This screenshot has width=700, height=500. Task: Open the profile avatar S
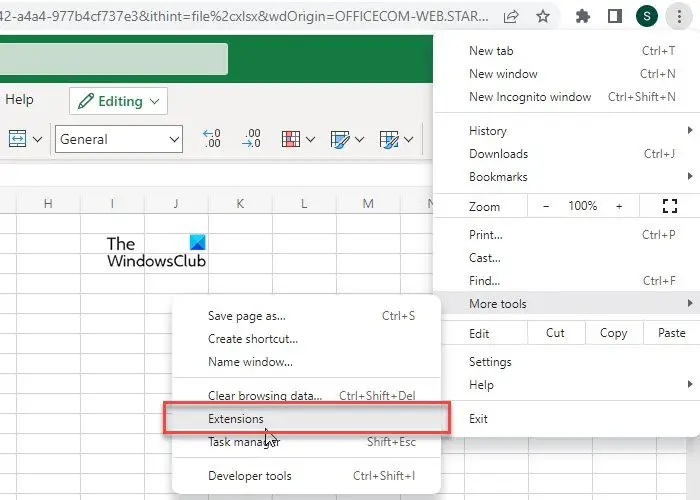pos(647,17)
